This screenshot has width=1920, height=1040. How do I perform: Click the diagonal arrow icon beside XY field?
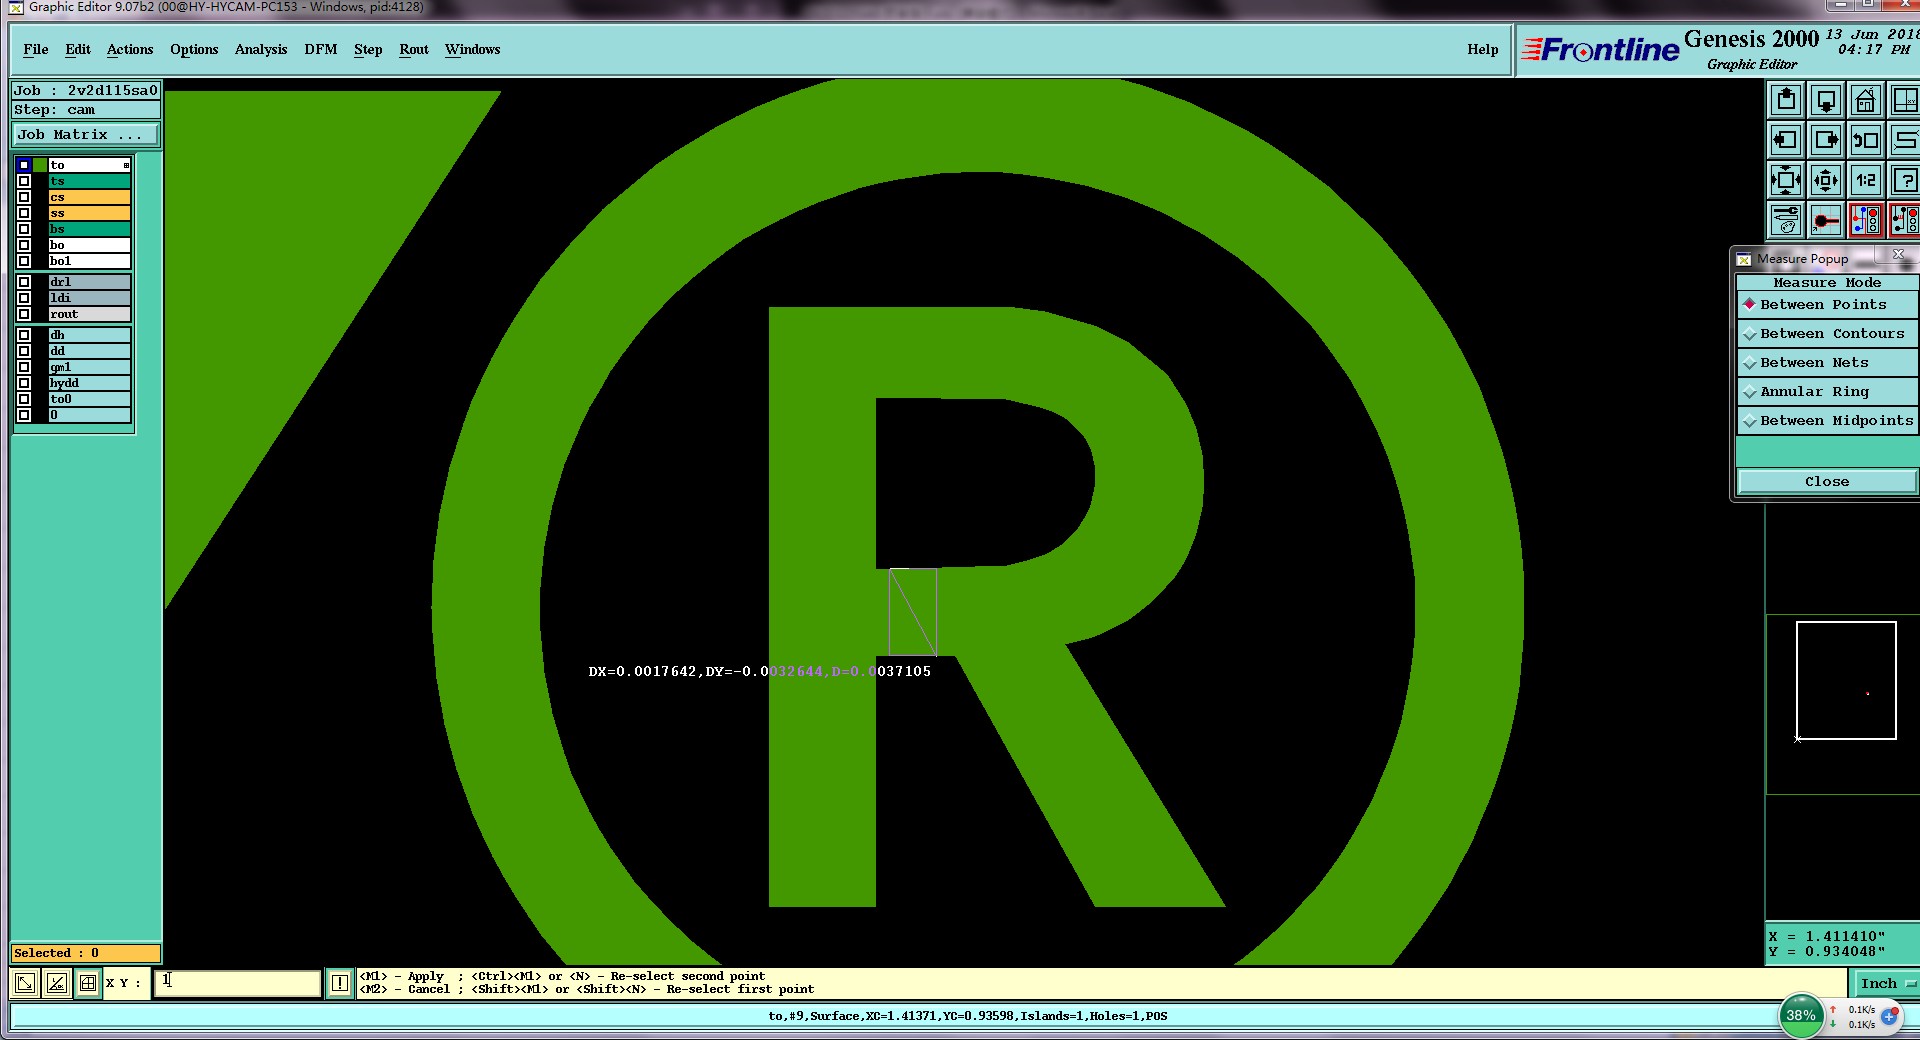pos(25,983)
